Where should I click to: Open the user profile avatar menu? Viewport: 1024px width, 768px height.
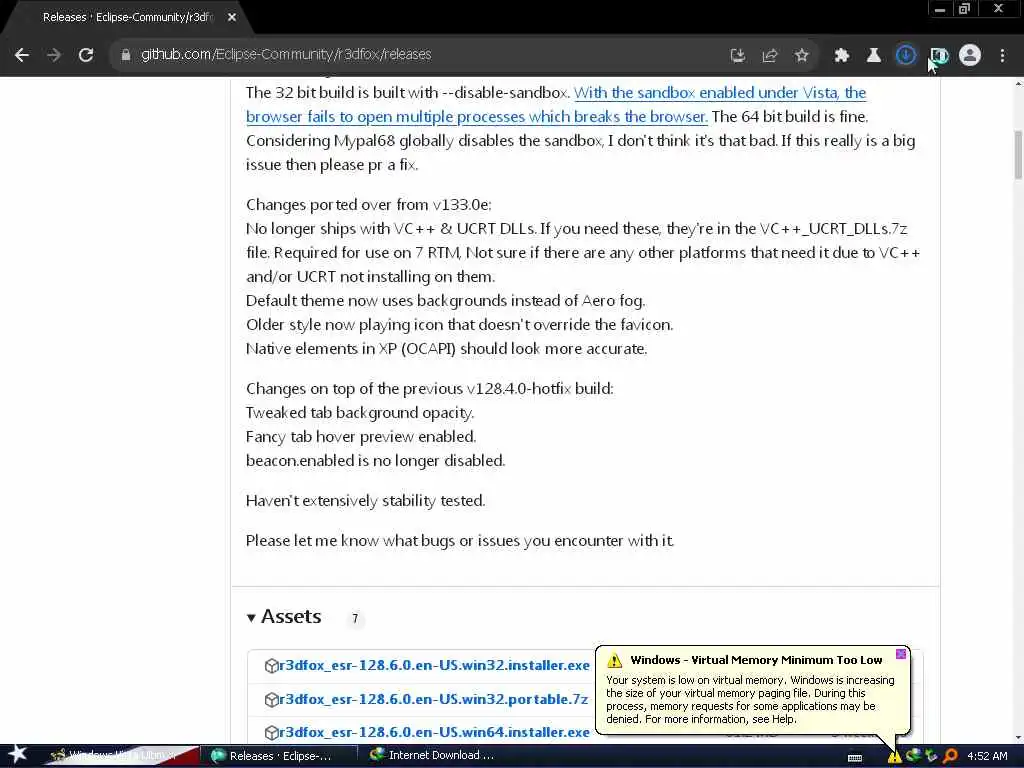click(x=970, y=56)
